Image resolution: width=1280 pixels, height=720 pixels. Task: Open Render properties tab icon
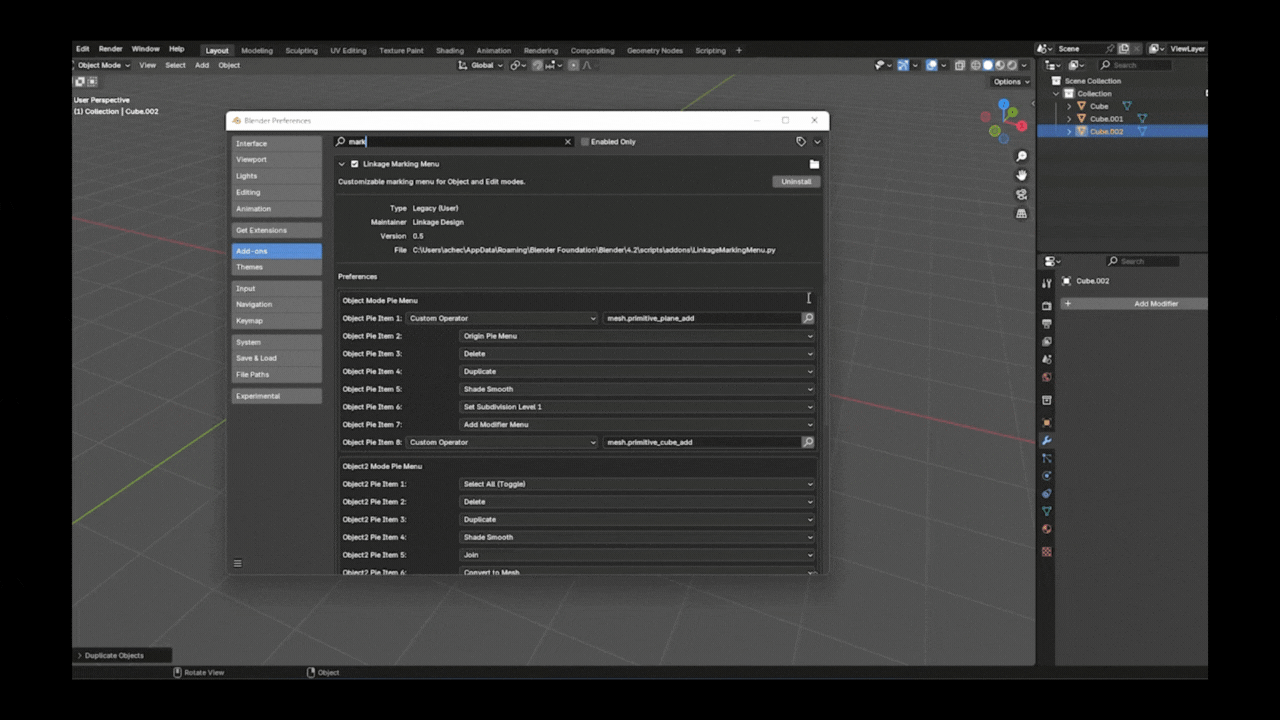[1047, 306]
